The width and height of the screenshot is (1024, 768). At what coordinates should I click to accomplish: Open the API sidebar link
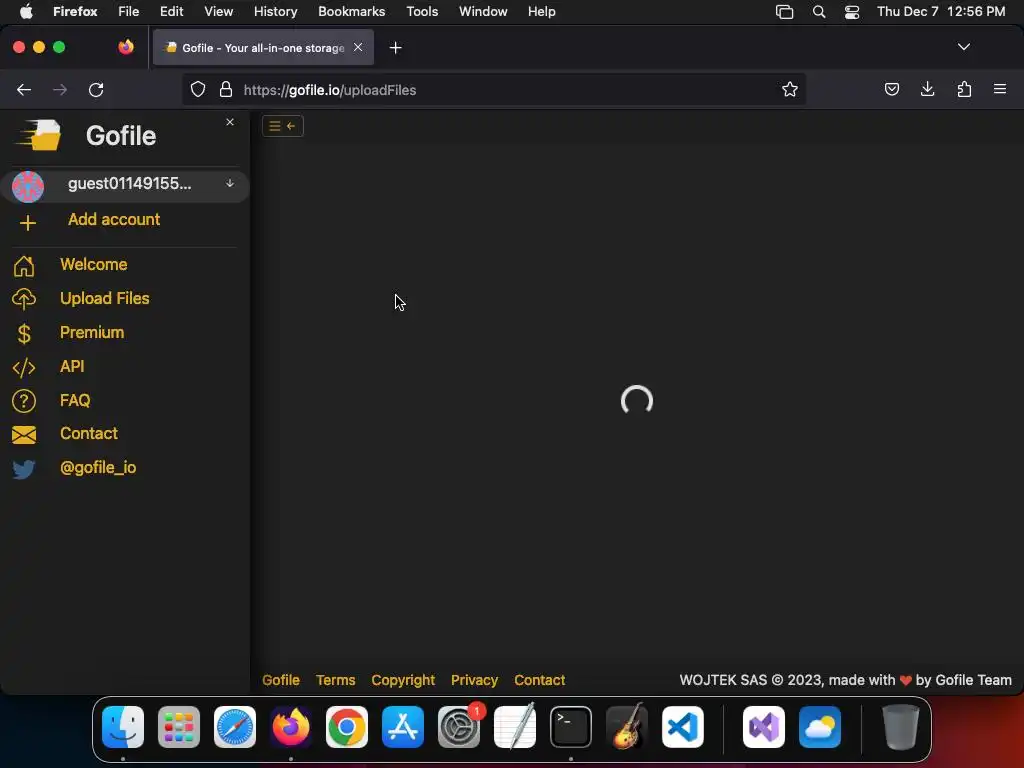[72, 366]
